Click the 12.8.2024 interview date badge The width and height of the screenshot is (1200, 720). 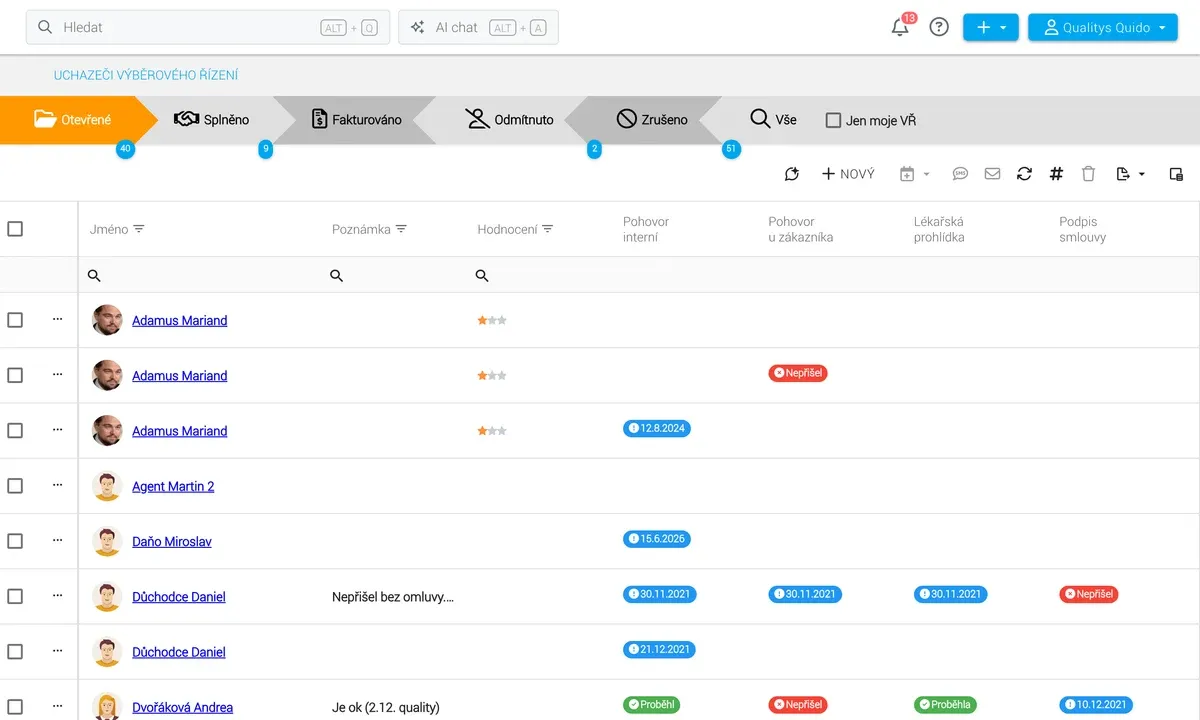[x=657, y=428]
